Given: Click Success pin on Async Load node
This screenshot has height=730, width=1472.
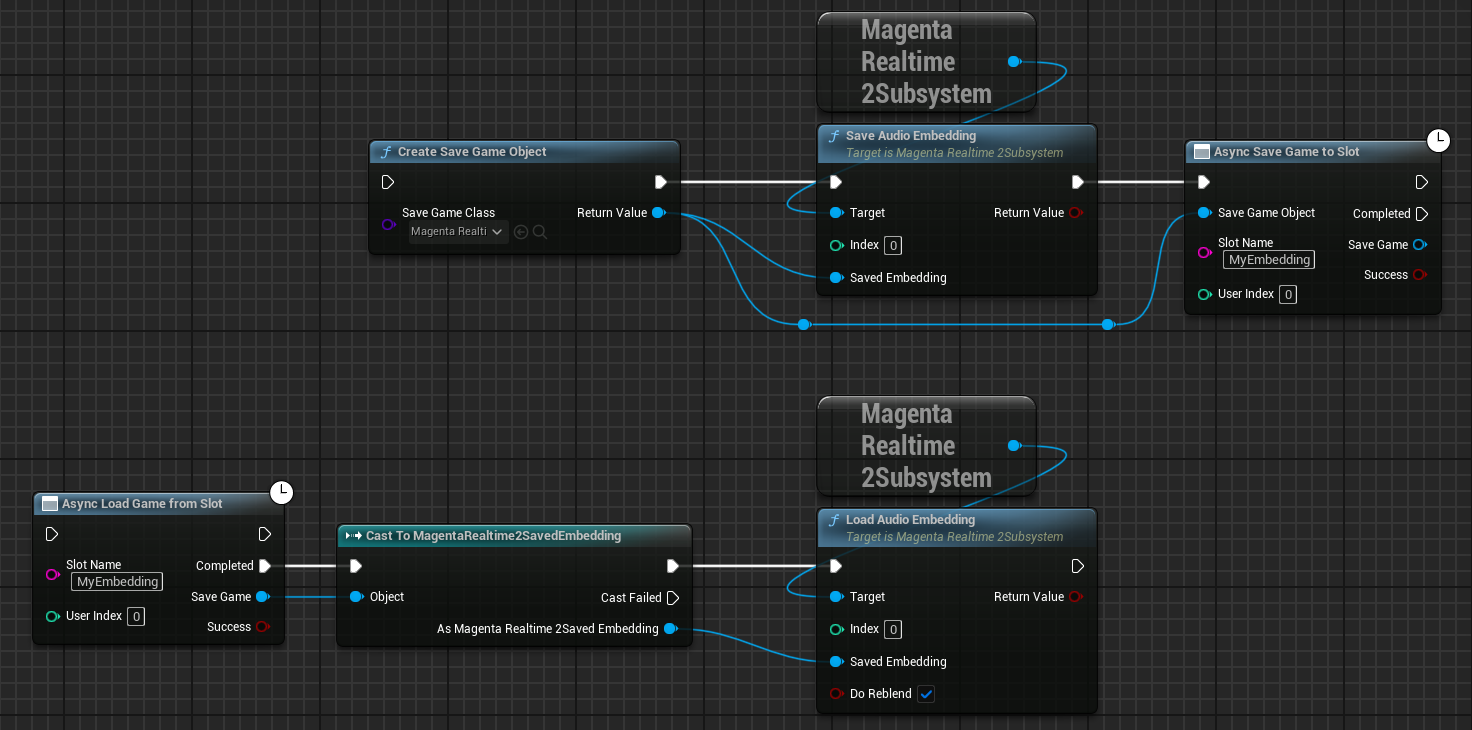Looking at the screenshot, I should point(262,627).
